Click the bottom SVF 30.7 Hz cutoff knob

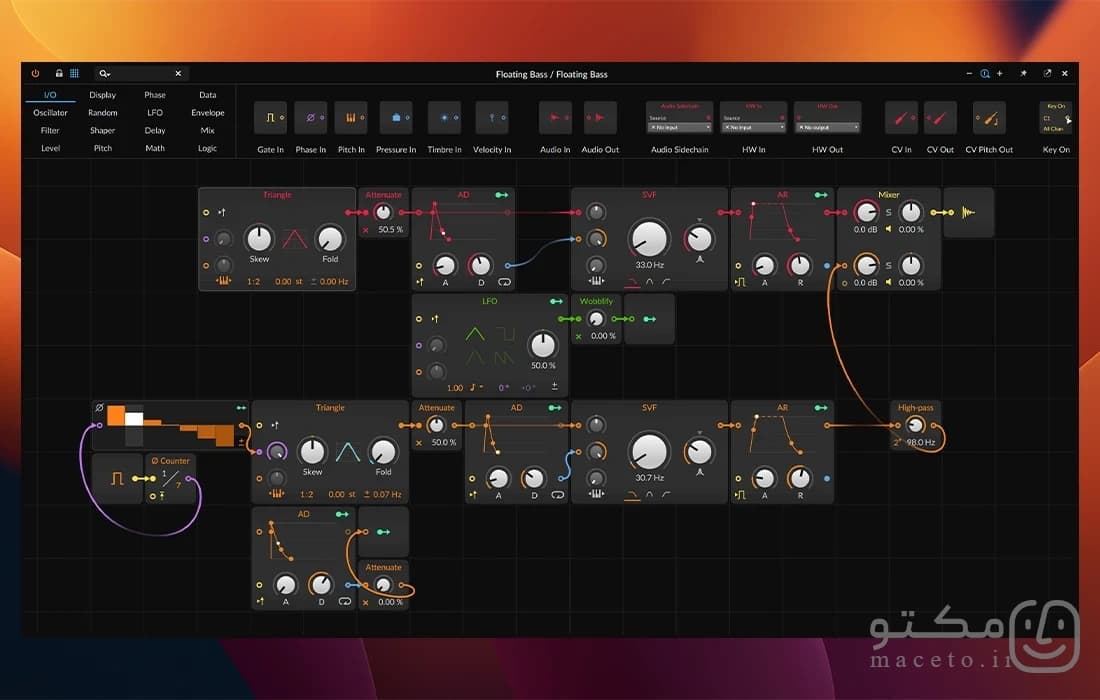point(649,452)
